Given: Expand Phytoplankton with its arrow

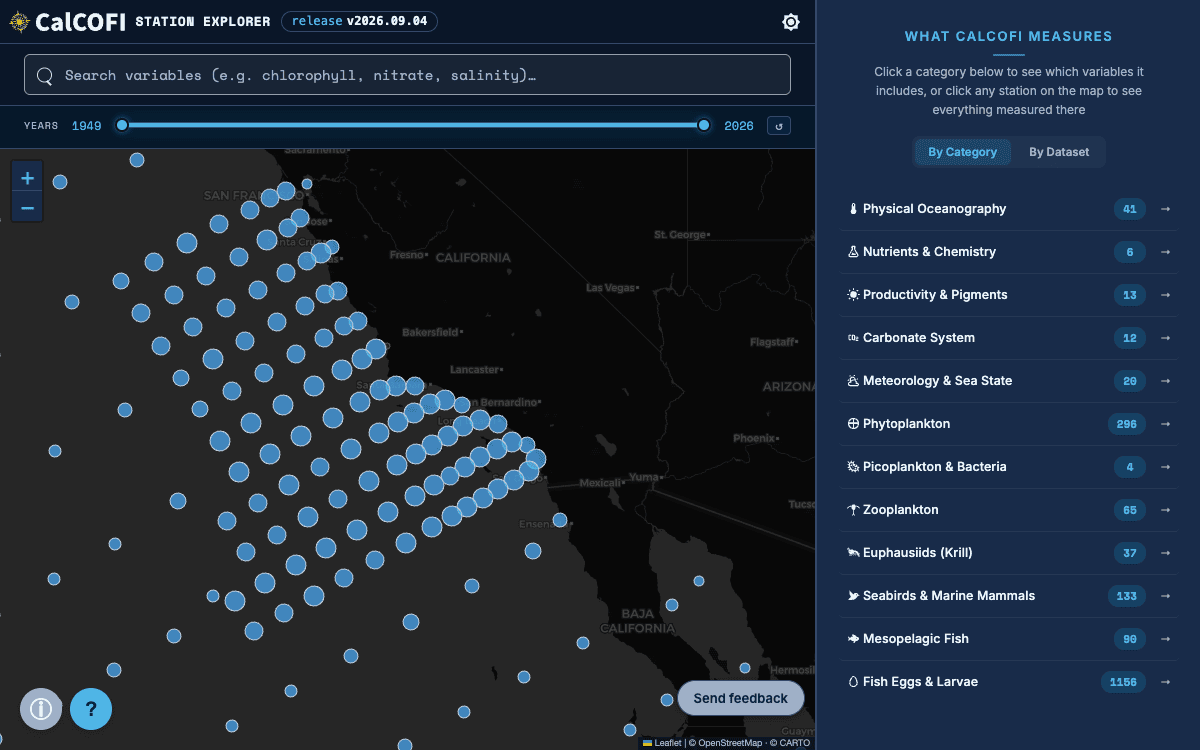Looking at the screenshot, I should 1165,424.
